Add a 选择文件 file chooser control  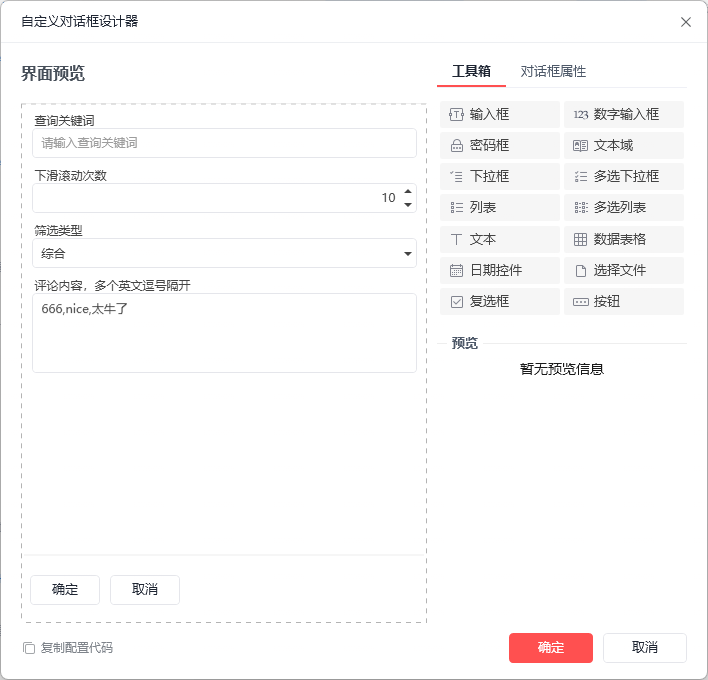(624, 270)
